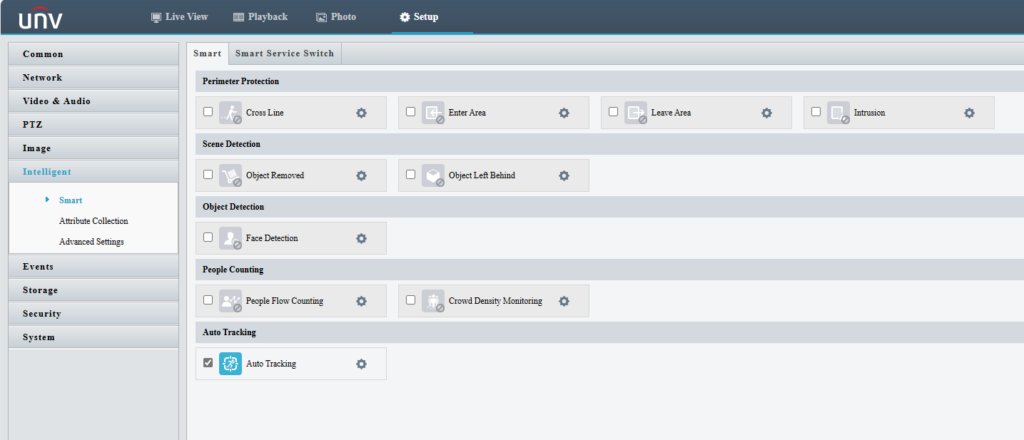This screenshot has height=440, width=1024.
Task: Open the Playback page
Action: click(260, 17)
